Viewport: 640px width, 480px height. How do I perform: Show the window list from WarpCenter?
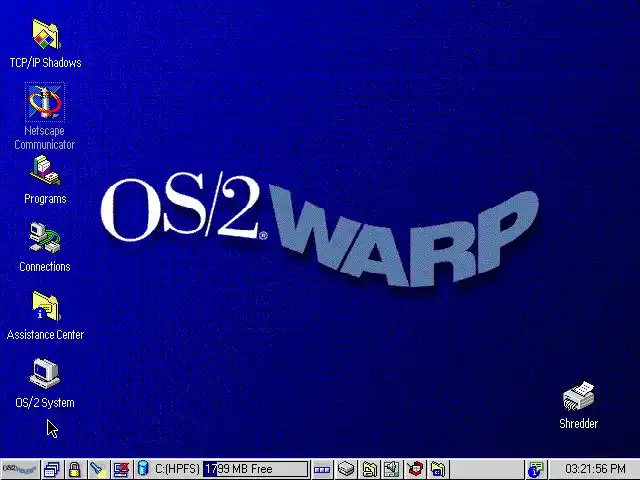tap(52, 469)
